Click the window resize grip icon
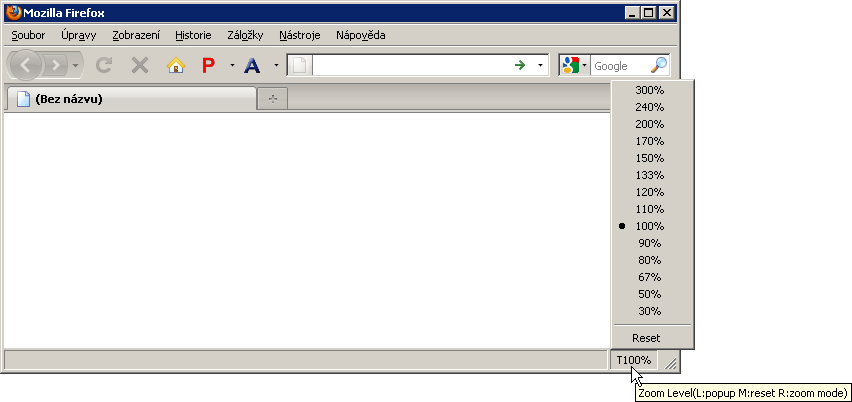Viewport: 852px width, 402px height. [670, 363]
